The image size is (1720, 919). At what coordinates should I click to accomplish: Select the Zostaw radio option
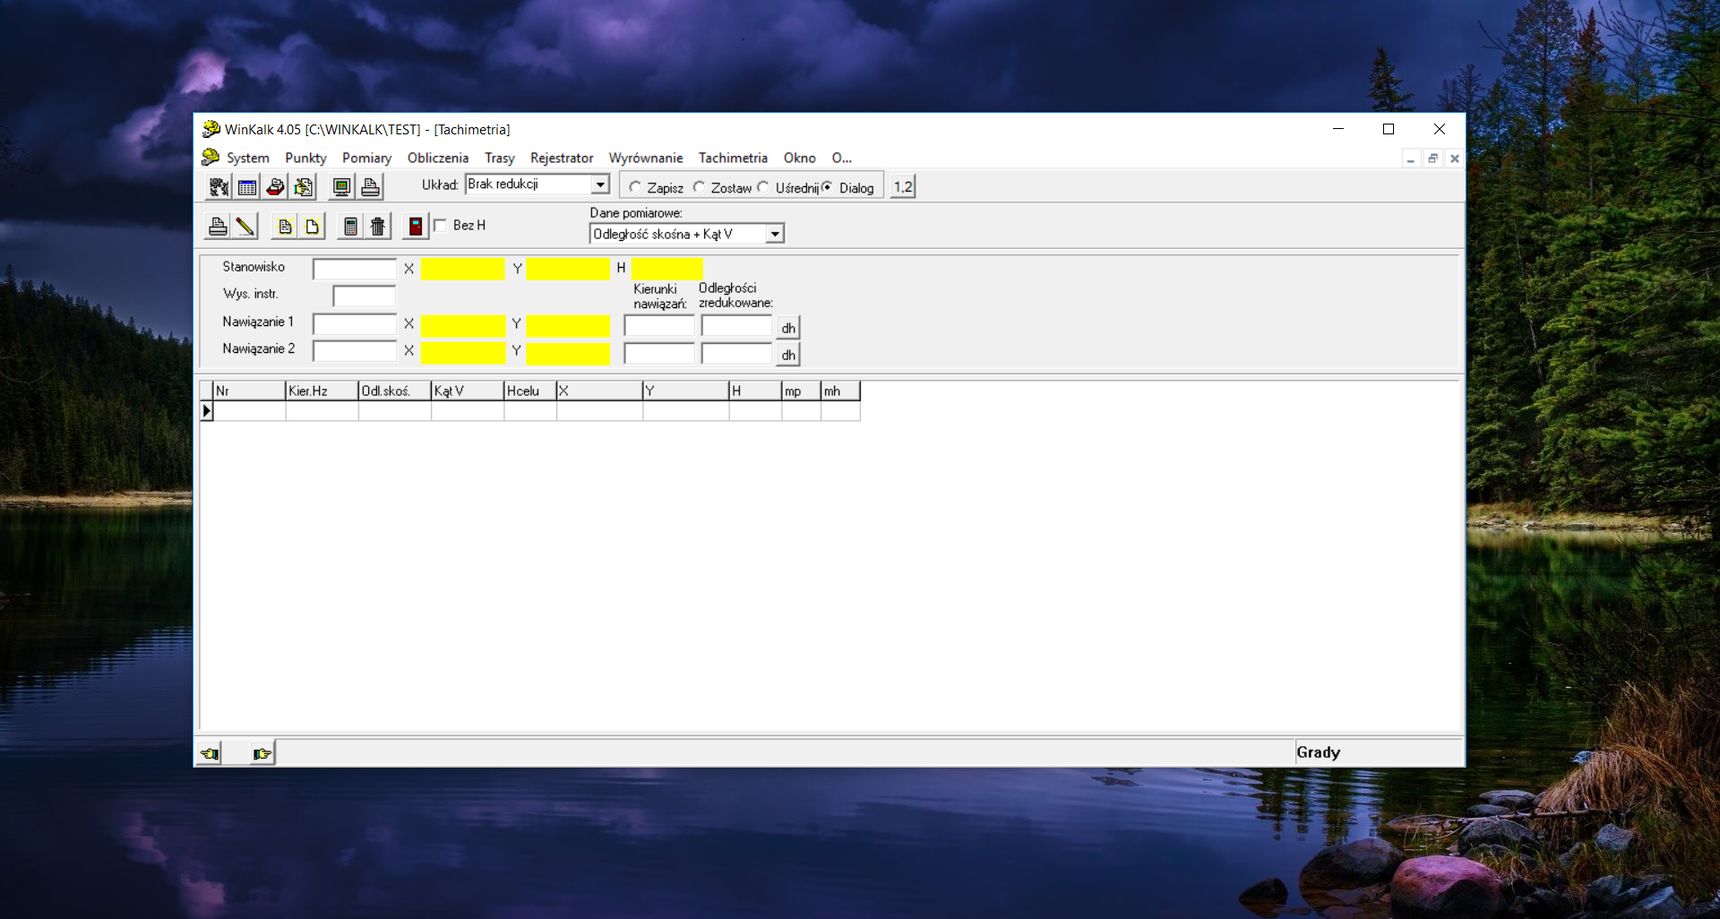pyautogui.click(x=699, y=187)
